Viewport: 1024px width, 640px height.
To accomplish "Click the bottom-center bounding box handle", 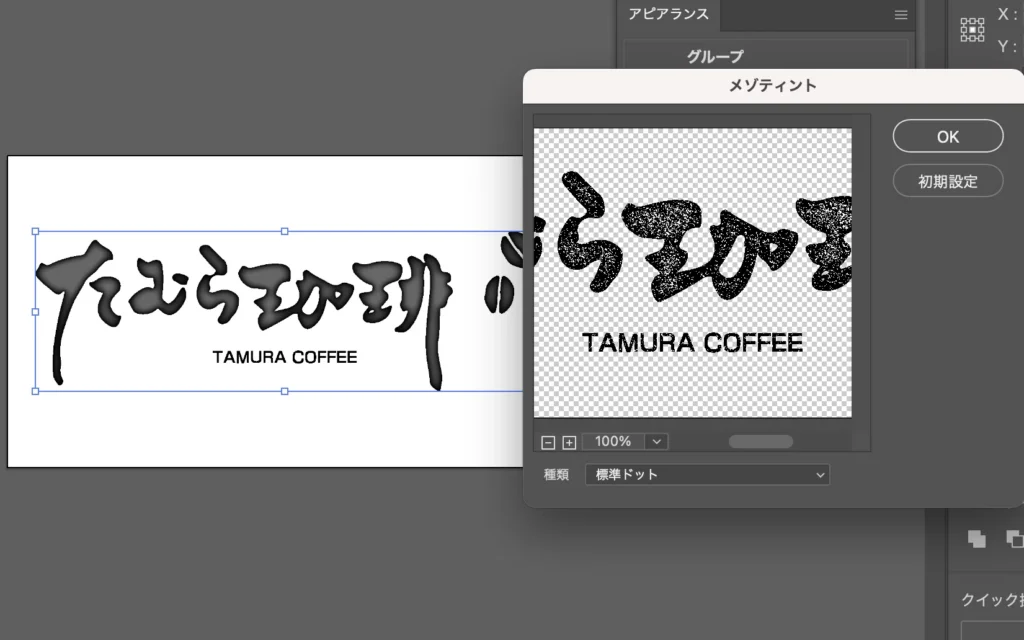I will coord(285,391).
